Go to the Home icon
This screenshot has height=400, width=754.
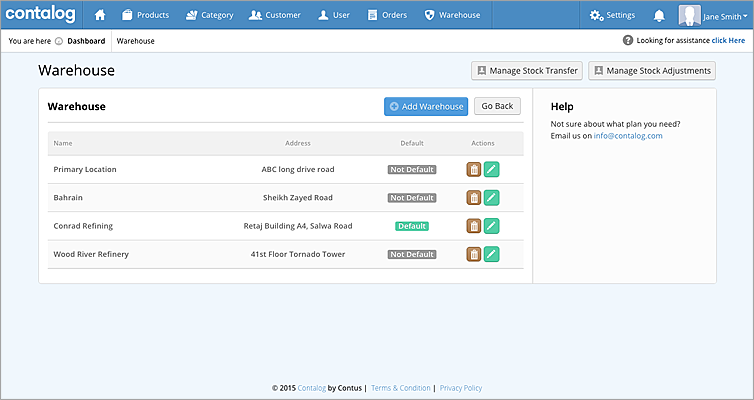tap(100, 15)
